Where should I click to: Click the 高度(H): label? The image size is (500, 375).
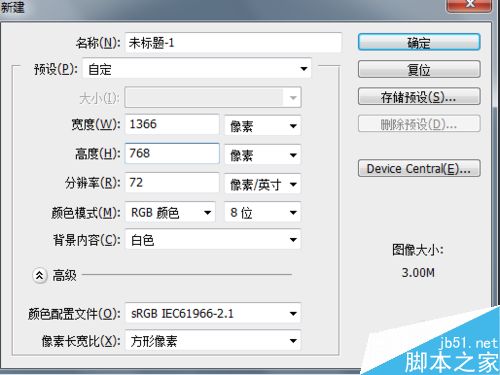coord(98,154)
